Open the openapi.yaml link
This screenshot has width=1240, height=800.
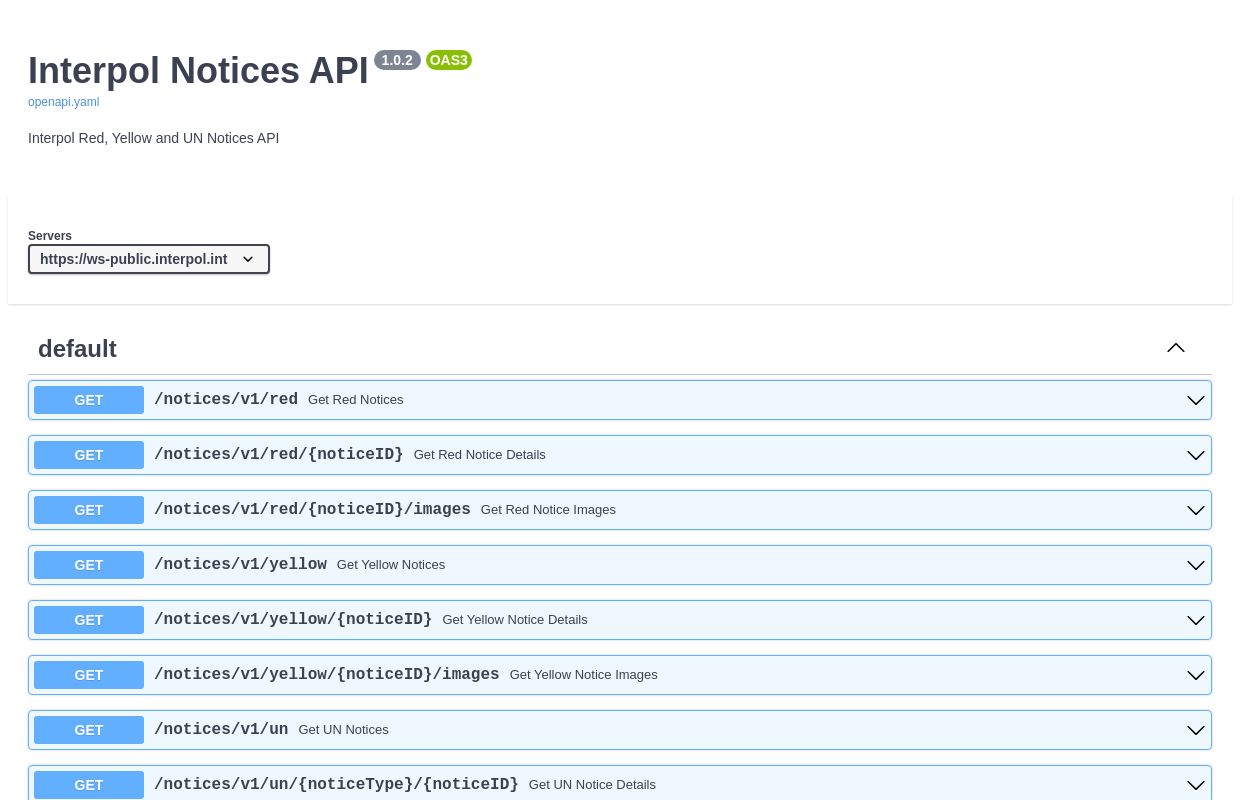[63, 102]
